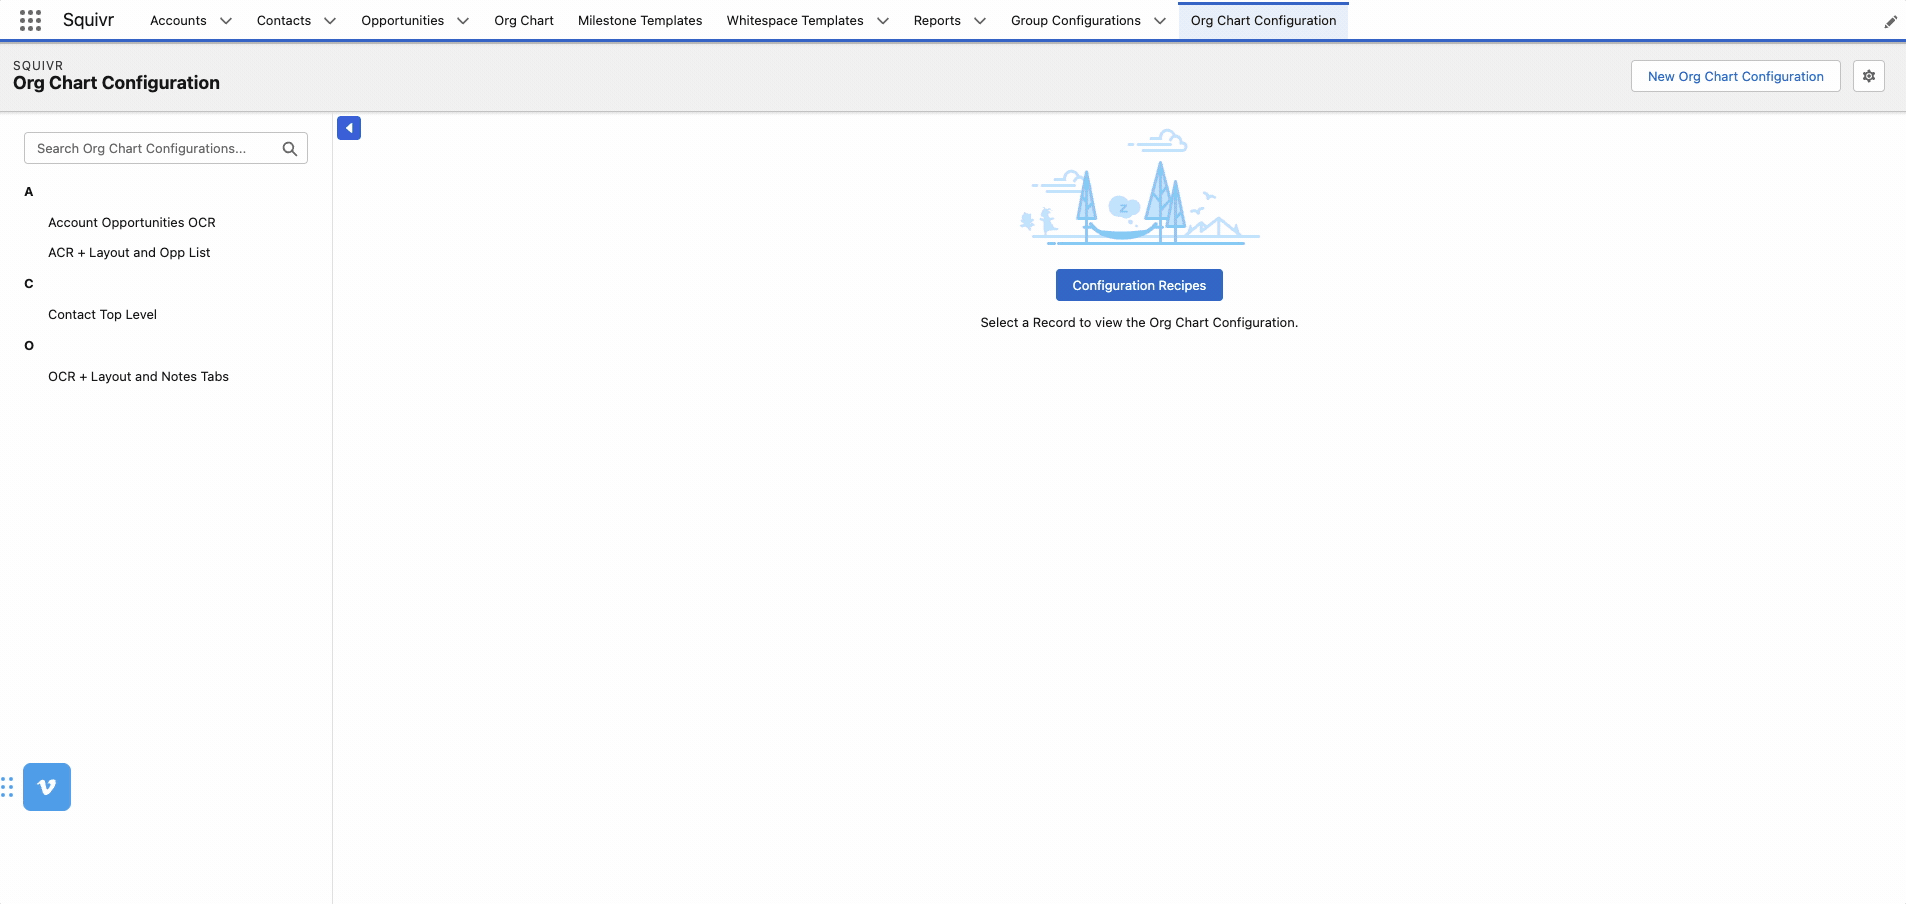1906x904 pixels.
Task: Open the gear settings icon button
Action: tap(1869, 76)
